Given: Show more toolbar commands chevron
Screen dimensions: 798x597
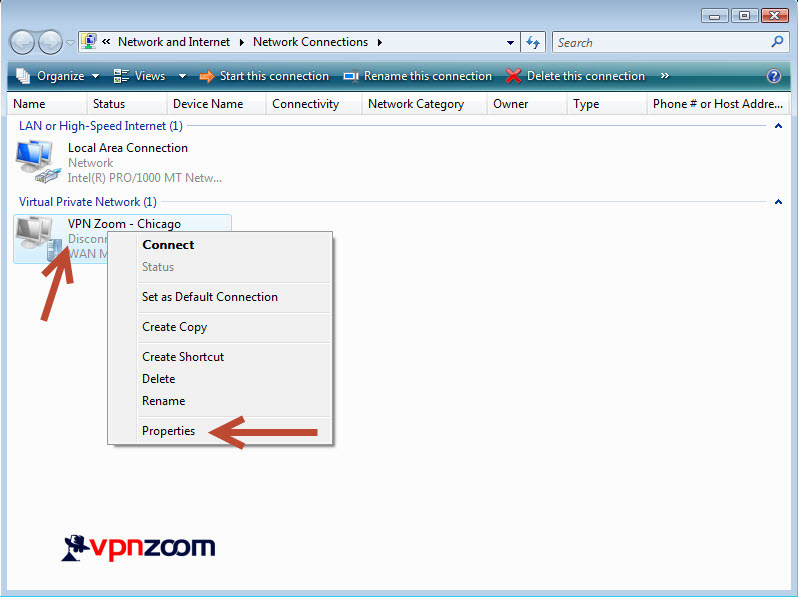Looking at the screenshot, I should 665,76.
